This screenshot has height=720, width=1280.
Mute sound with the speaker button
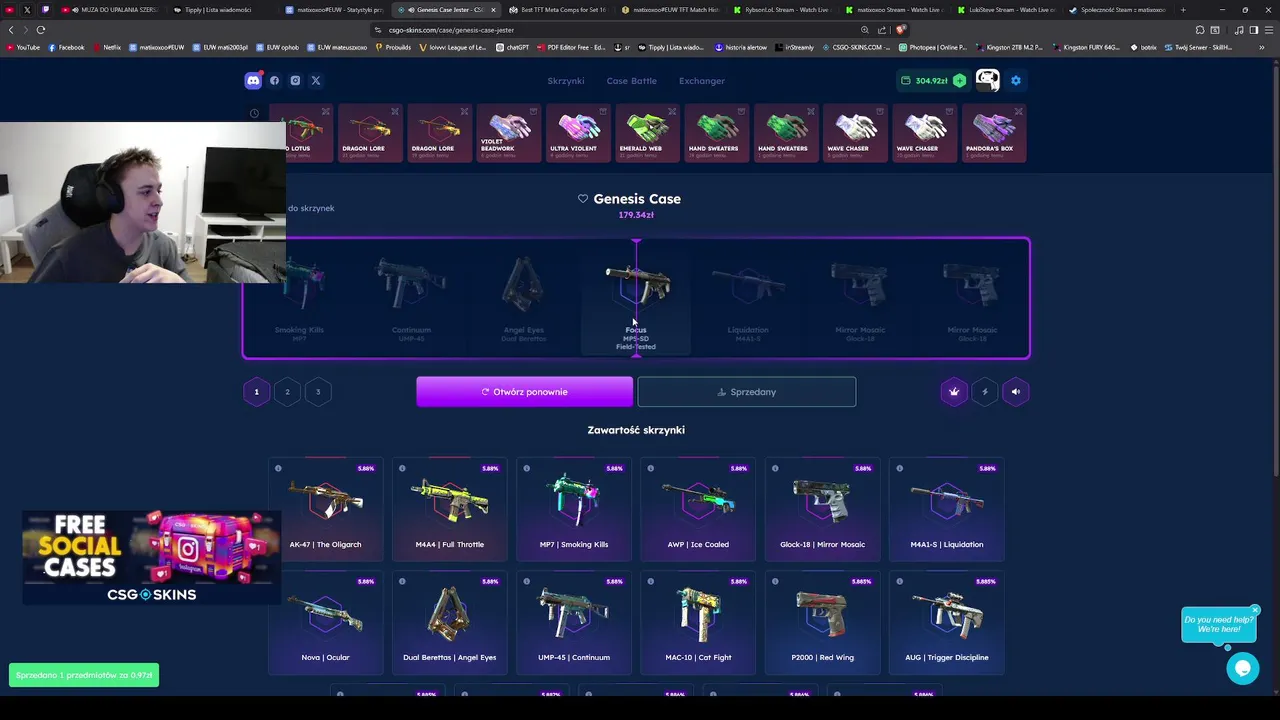click(1016, 392)
